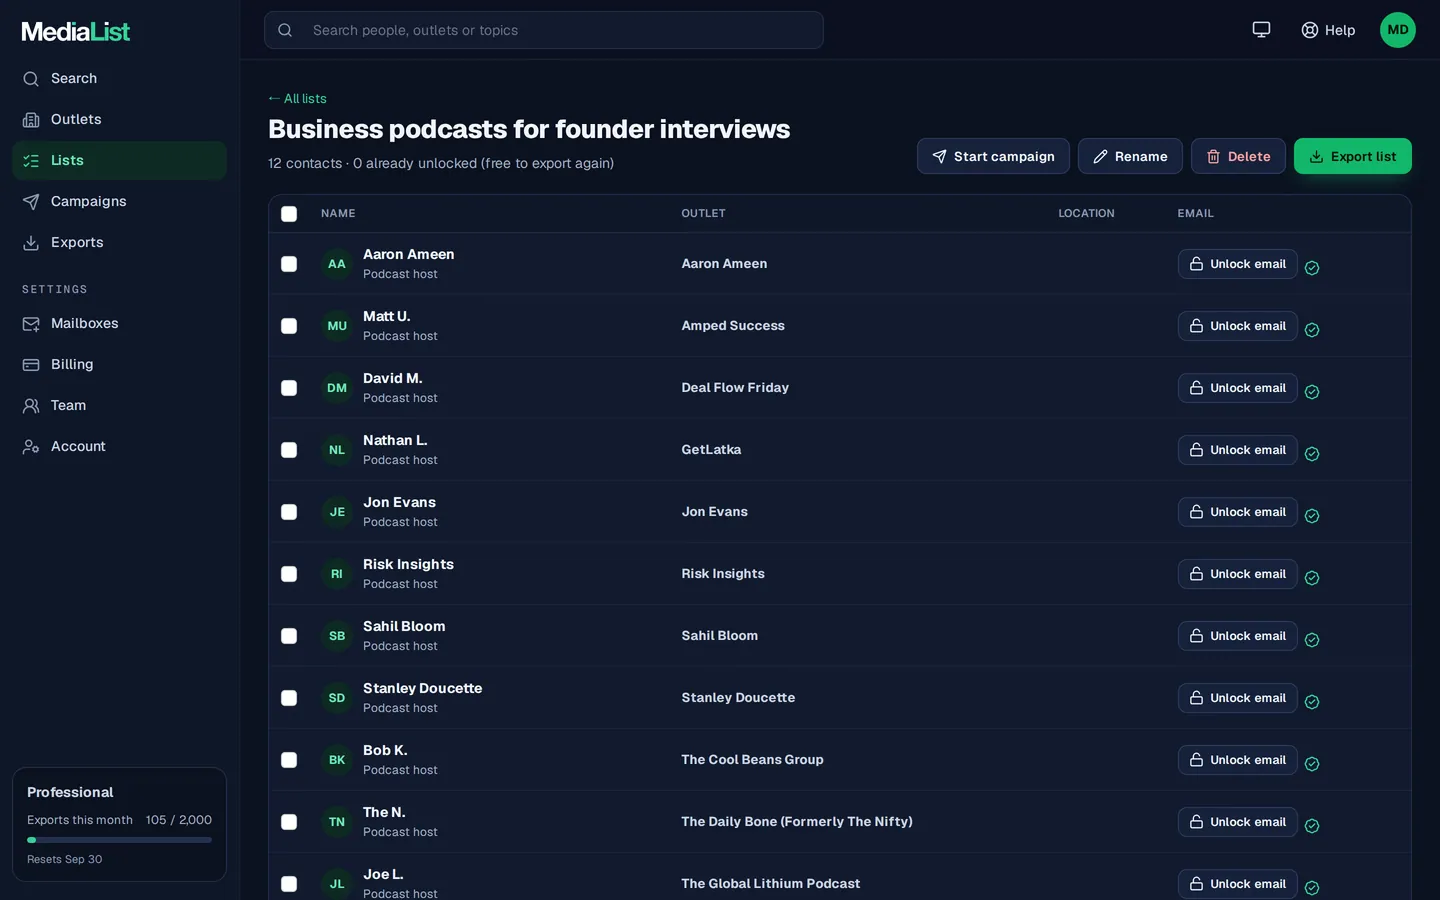Click the monitor icon in top bar

point(1261,30)
